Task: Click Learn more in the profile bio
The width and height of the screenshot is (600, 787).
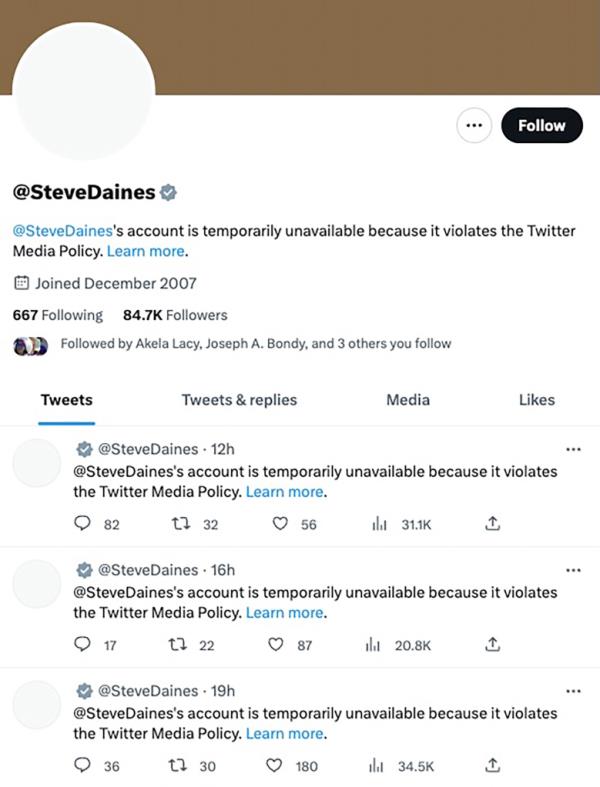Action: [146, 250]
